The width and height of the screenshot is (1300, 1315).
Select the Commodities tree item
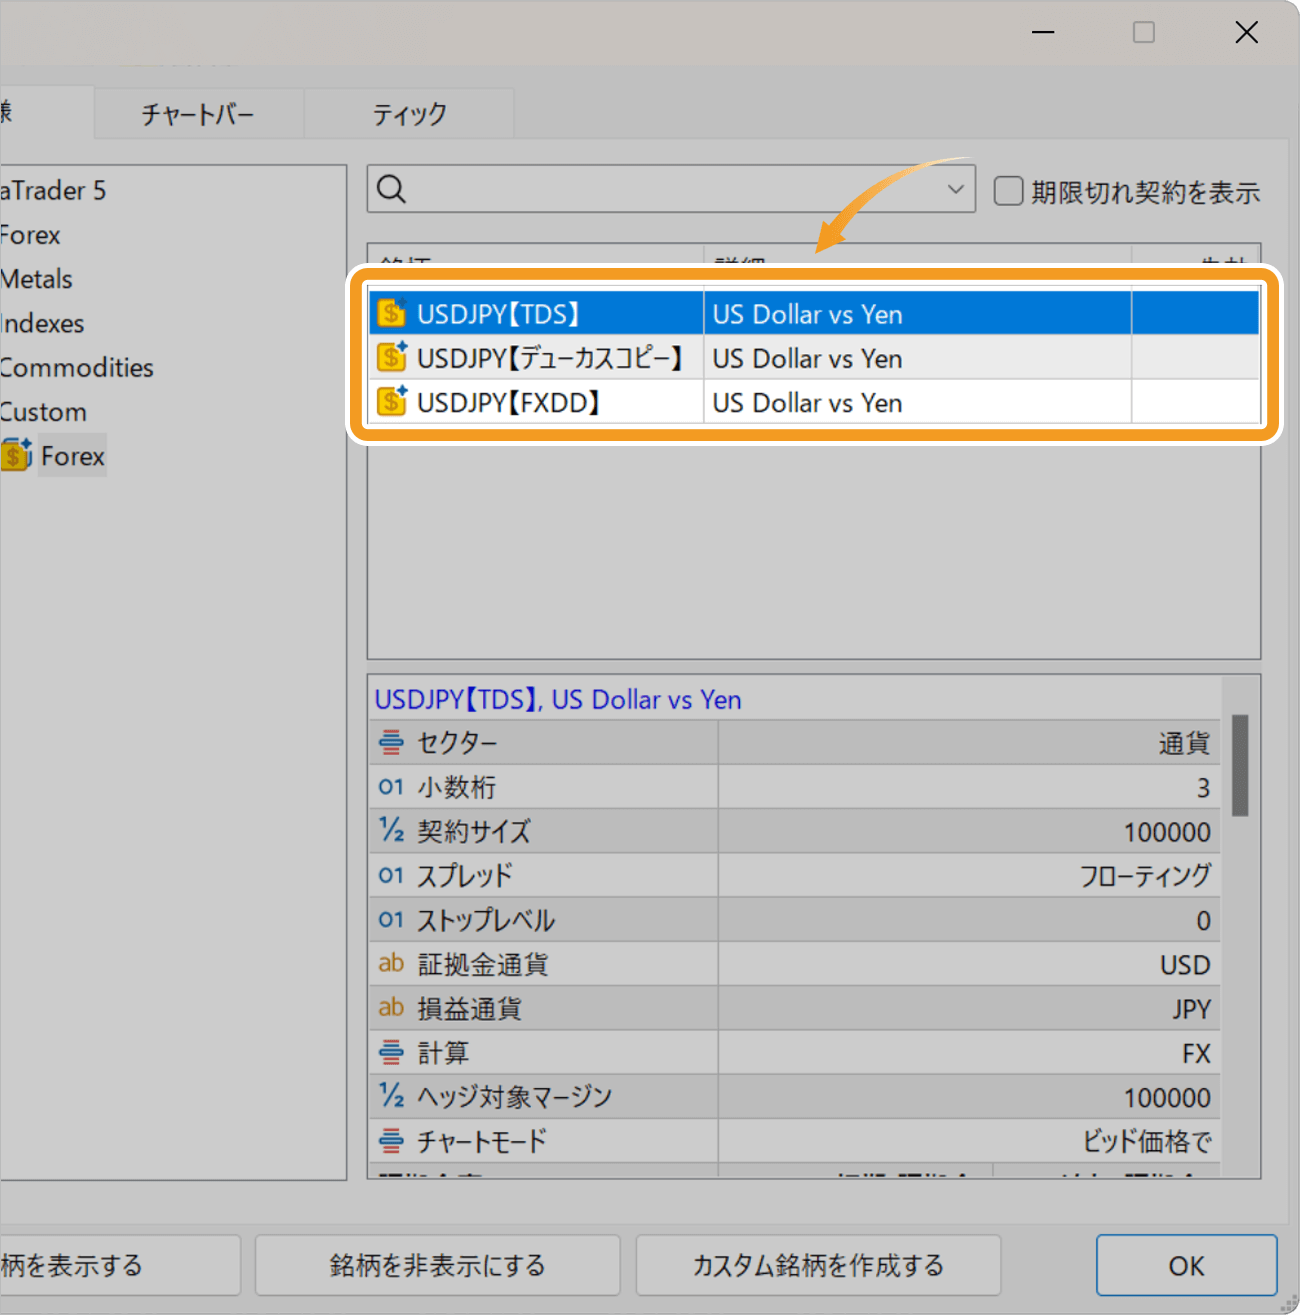[77, 367]
